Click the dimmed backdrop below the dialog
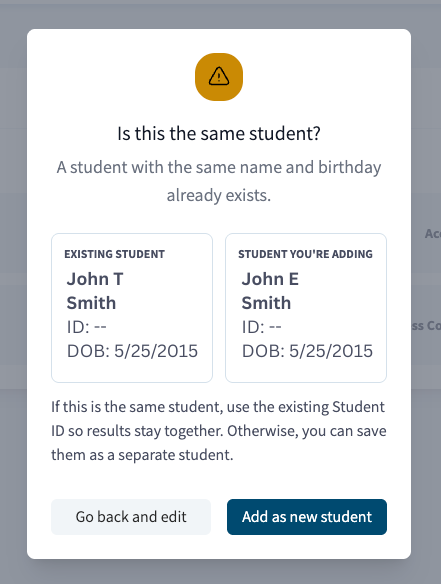Screen dimensions: 441x584 tap(220, 572)
